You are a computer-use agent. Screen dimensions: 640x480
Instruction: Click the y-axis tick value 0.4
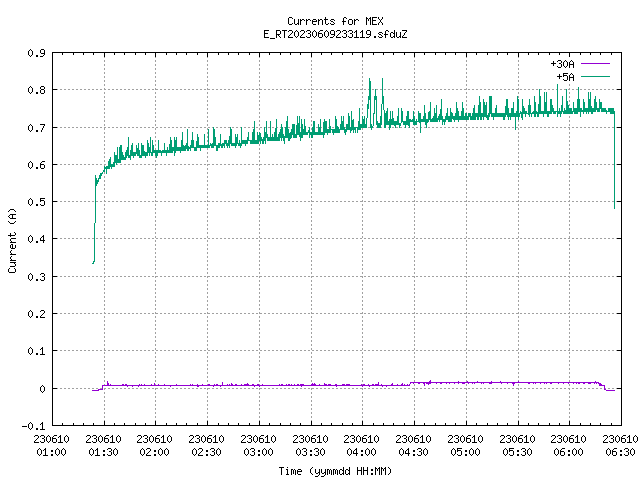click(x=36, y=239)
